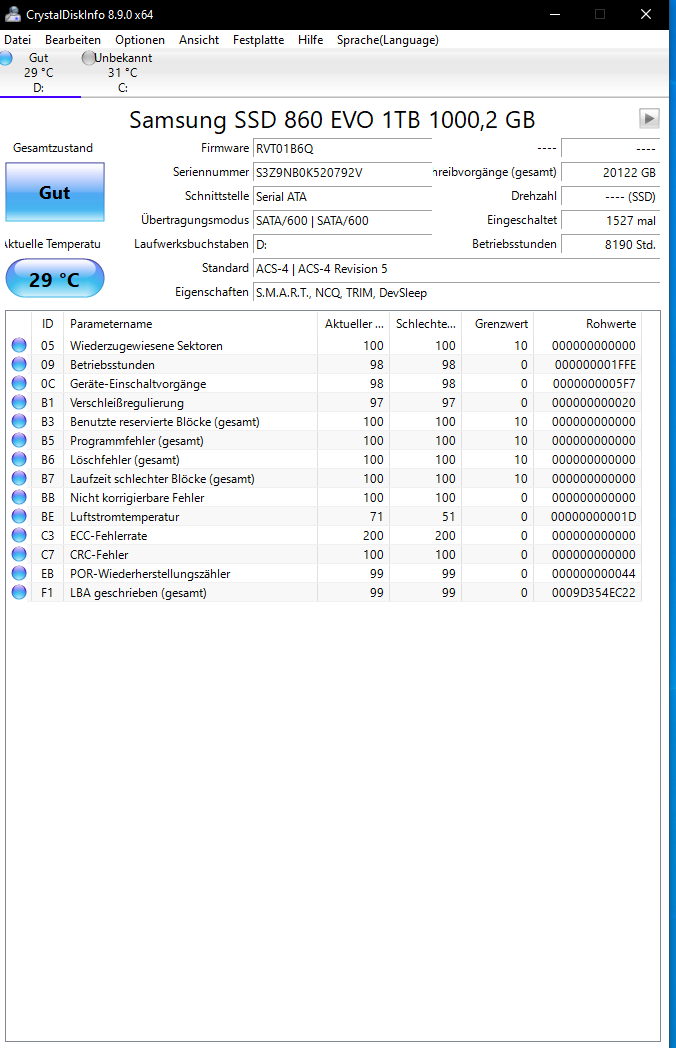Click the CrystalDiskInfo app icon in title bar

tap(13, 14)
